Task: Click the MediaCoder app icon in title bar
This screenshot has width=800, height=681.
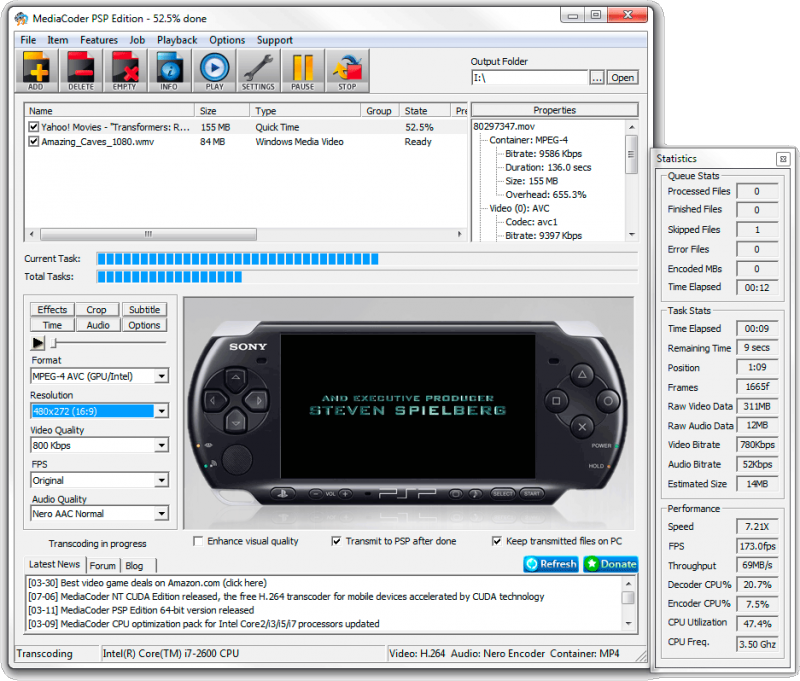Action: pyautogui.click(x=21, y=19)
